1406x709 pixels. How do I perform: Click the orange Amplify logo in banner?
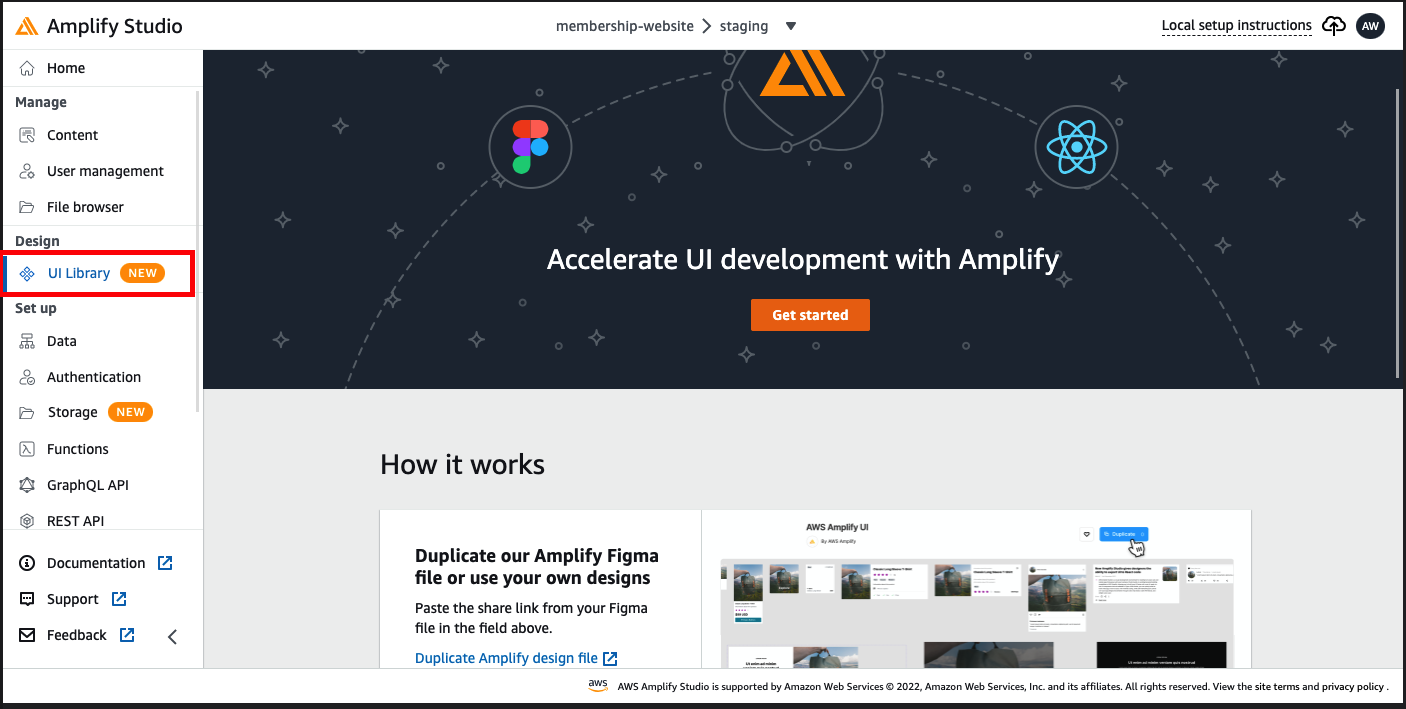click(x=802, y=73)
